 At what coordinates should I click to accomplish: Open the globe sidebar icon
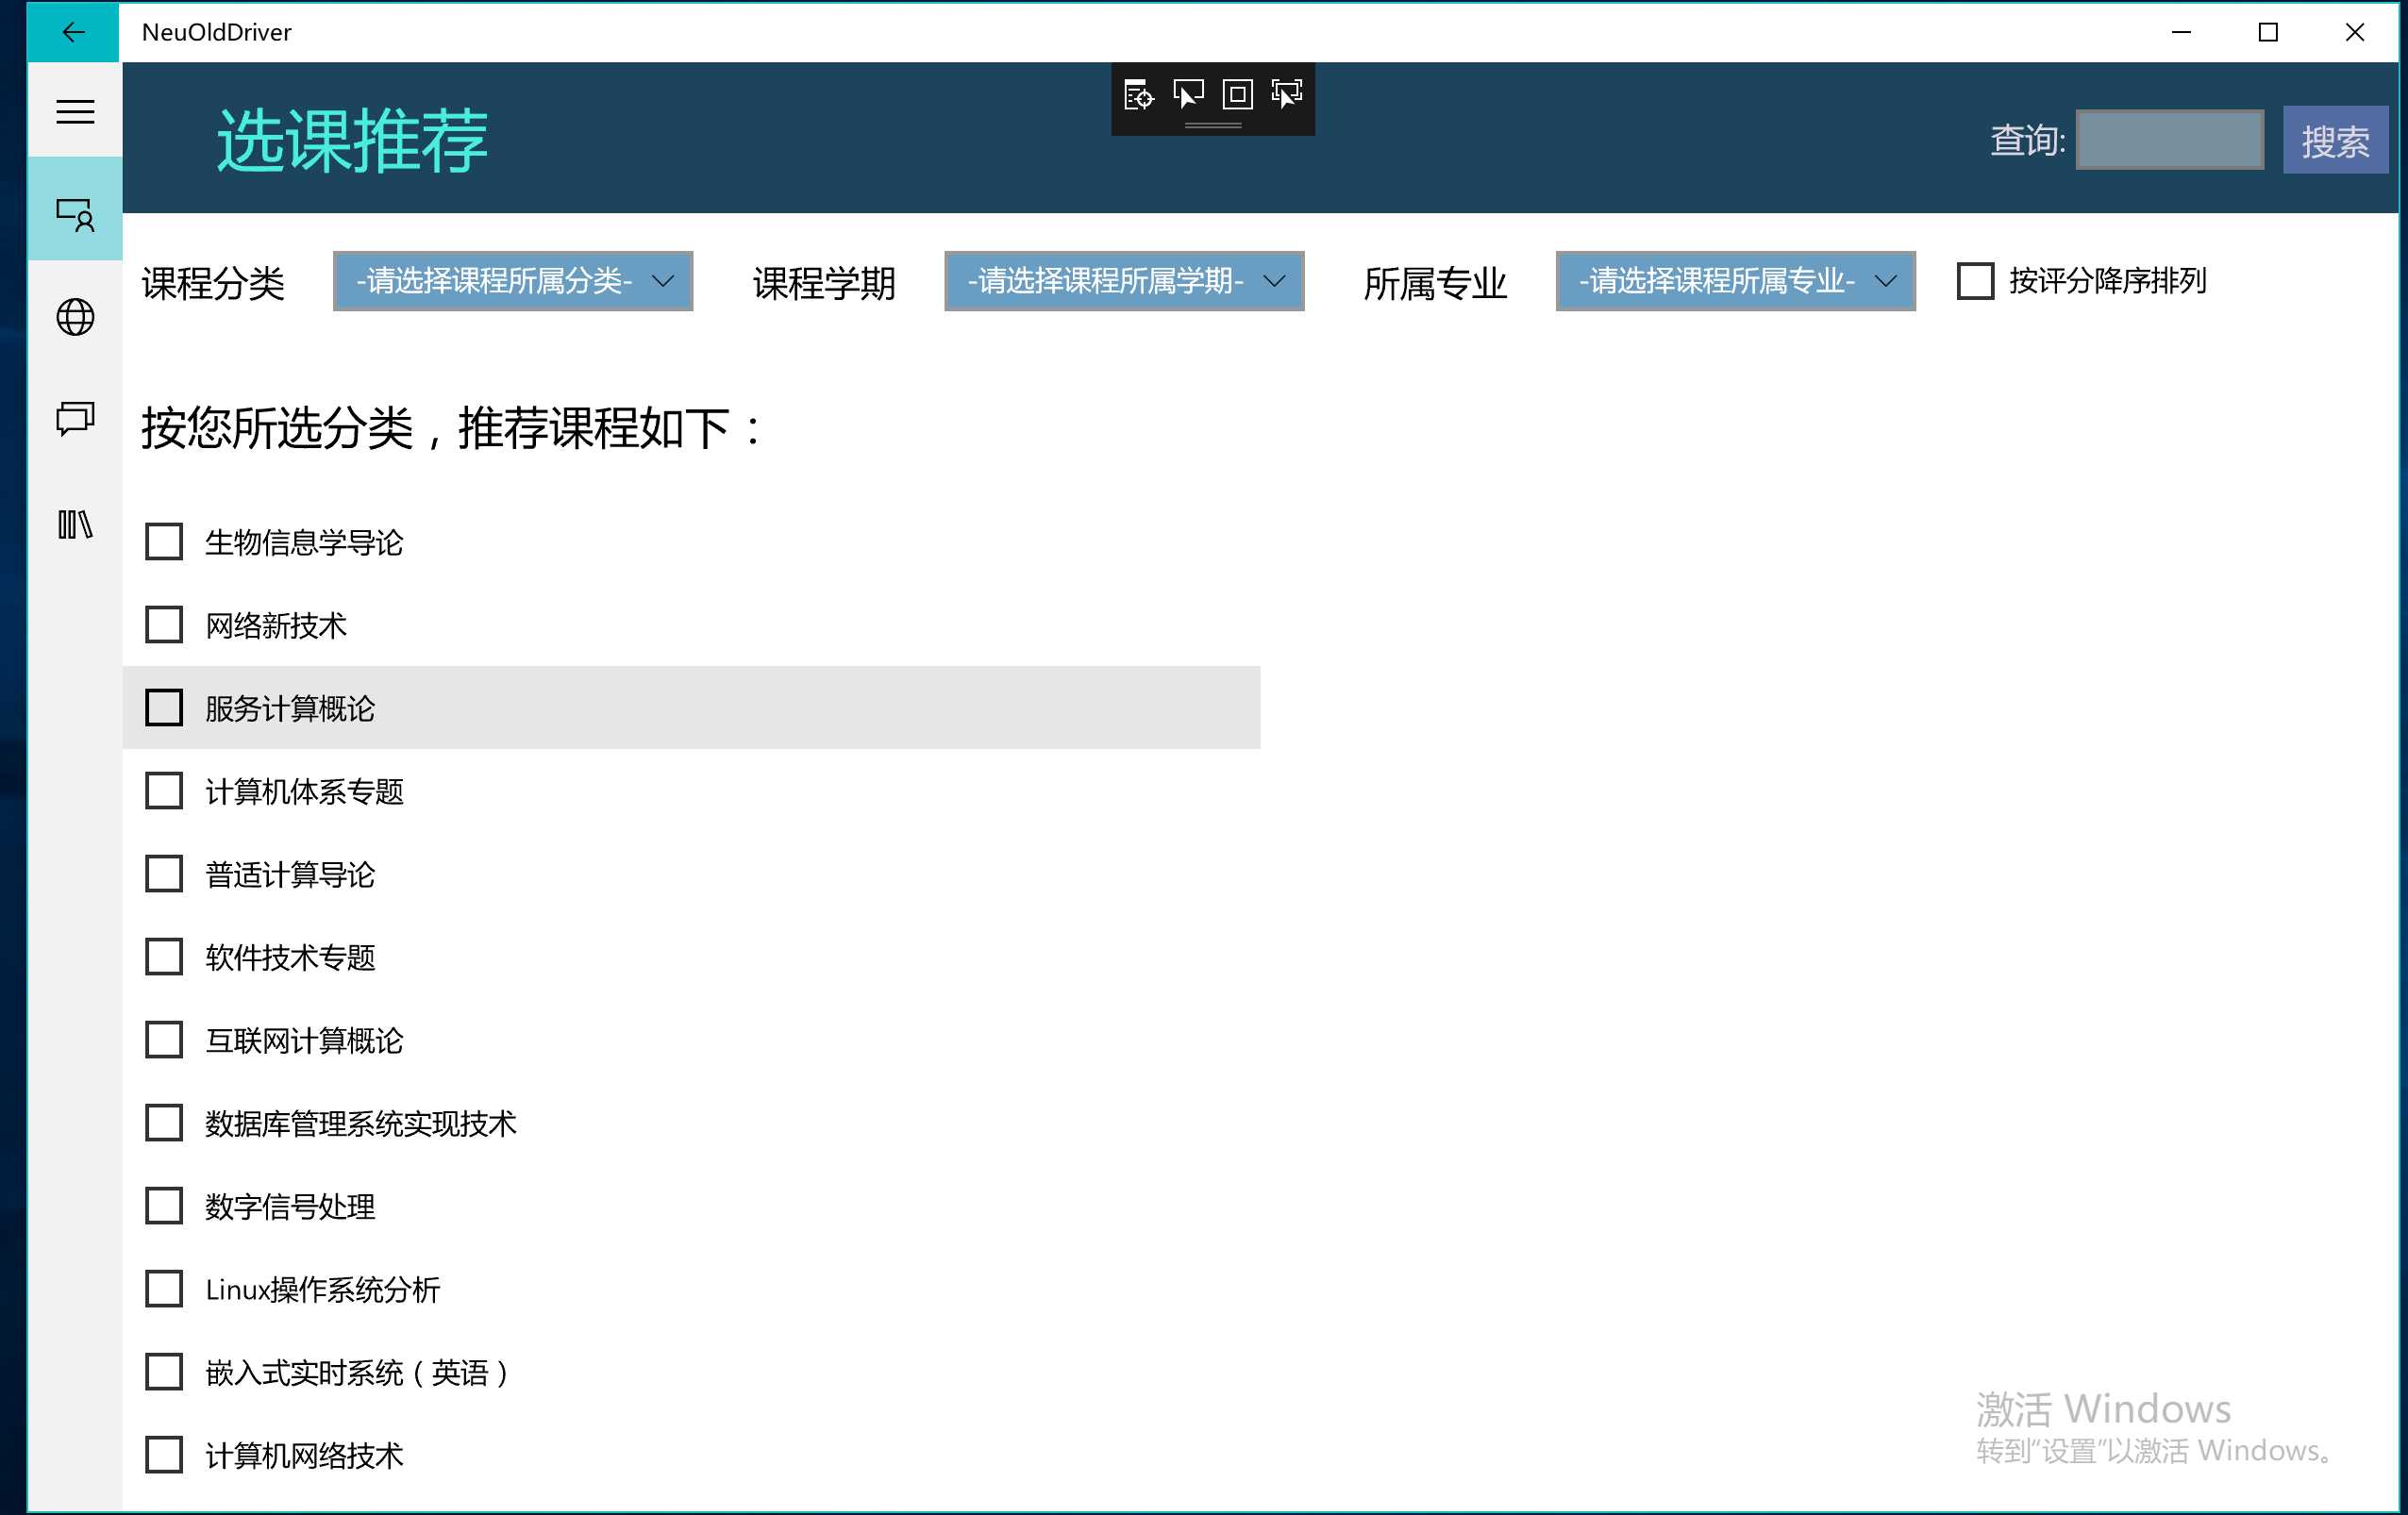75,317
